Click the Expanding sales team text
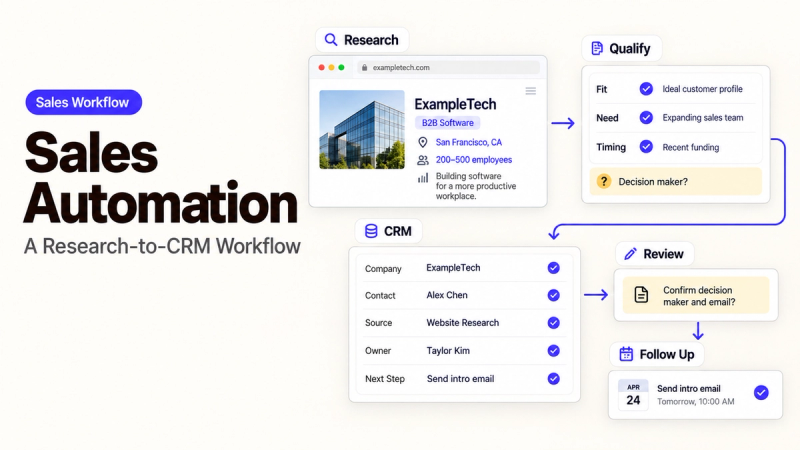The height and width of the screenshot is (450, 800). point(703,118)
